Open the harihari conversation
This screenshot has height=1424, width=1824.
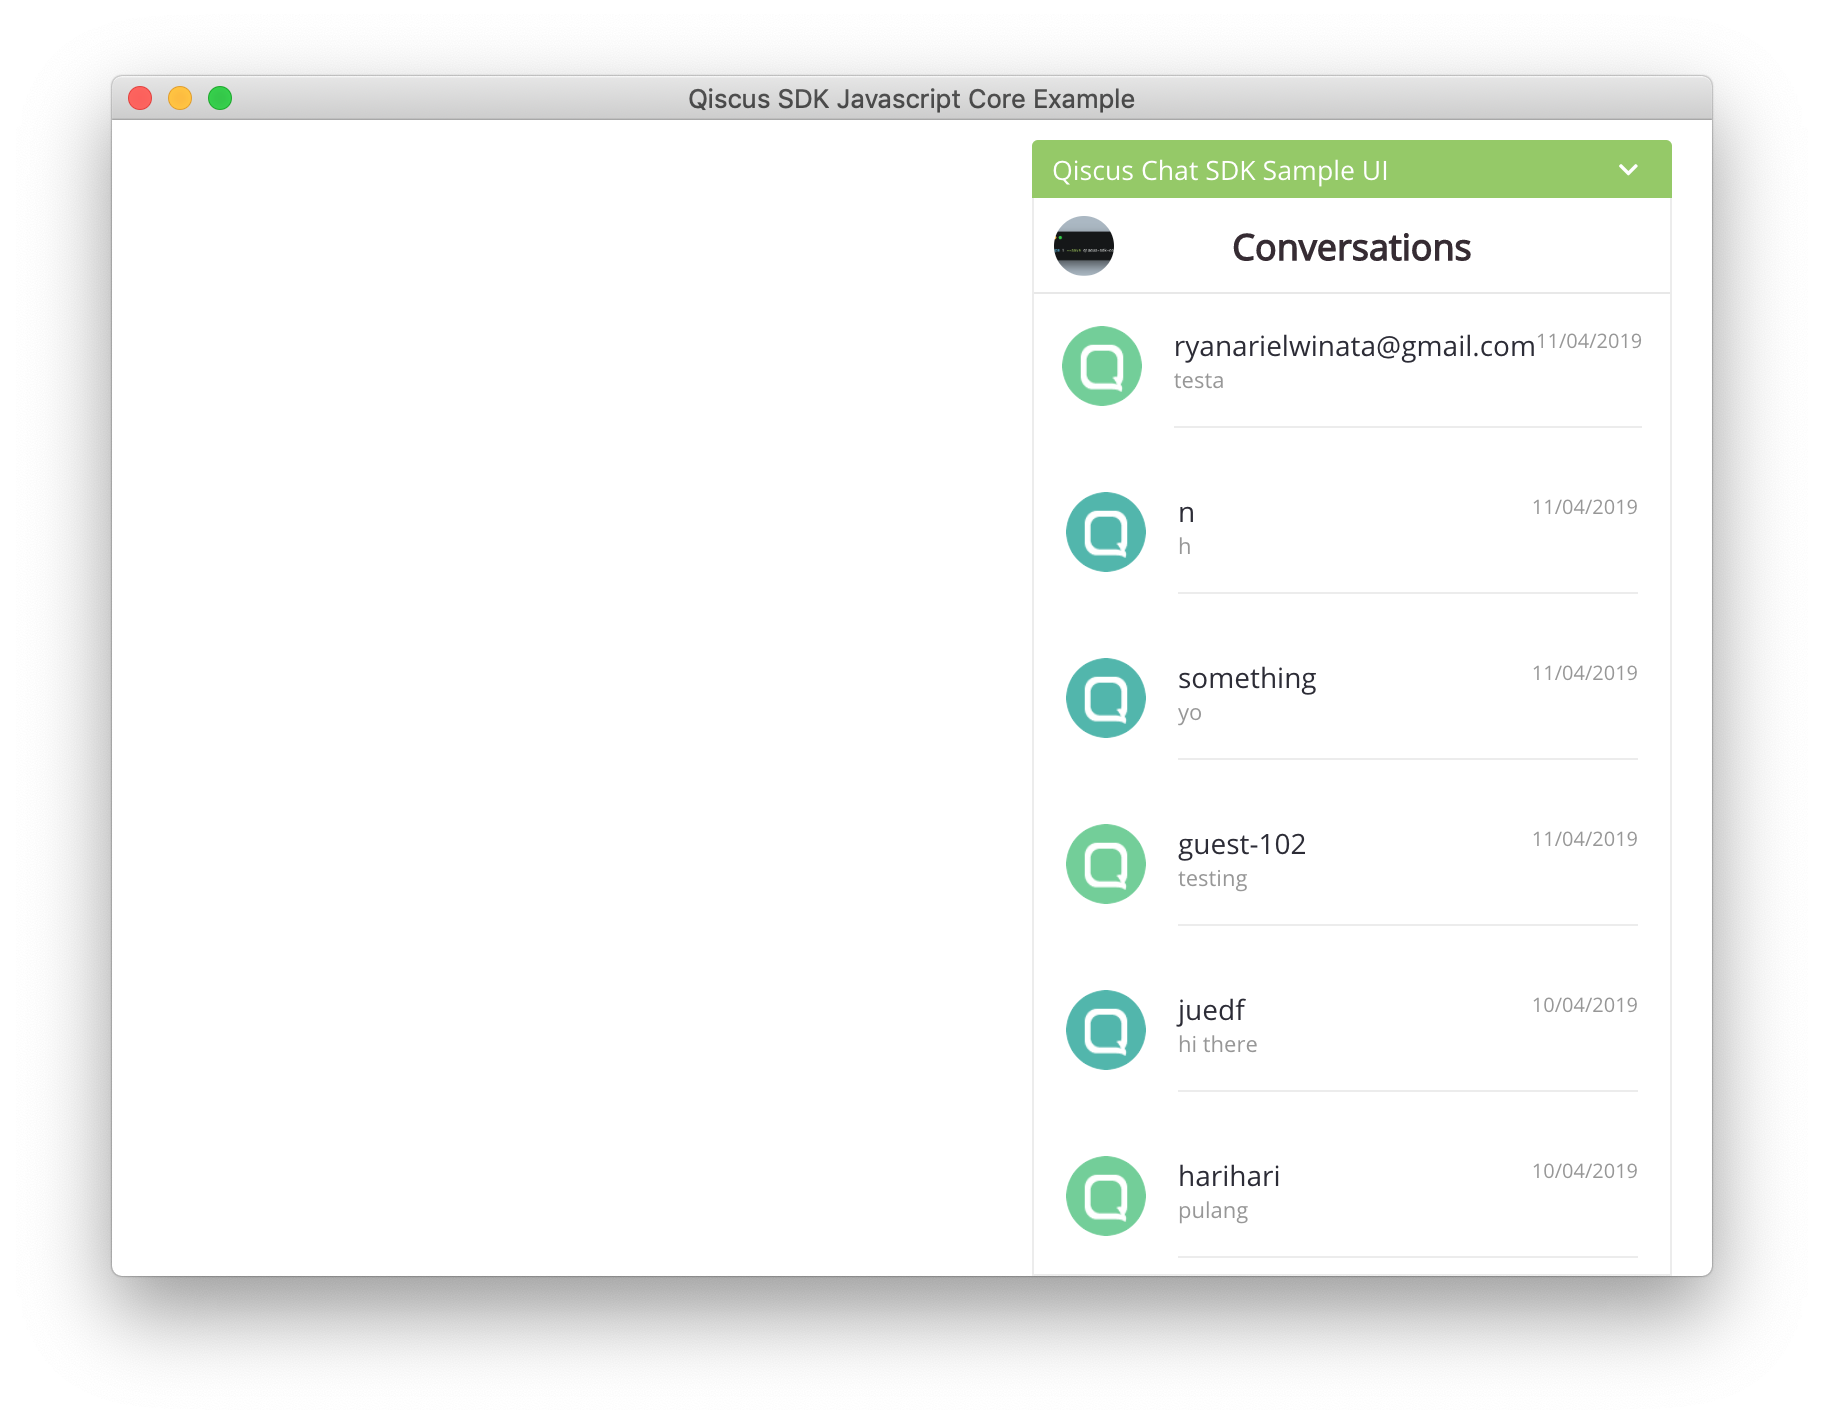(1229, 1176)
